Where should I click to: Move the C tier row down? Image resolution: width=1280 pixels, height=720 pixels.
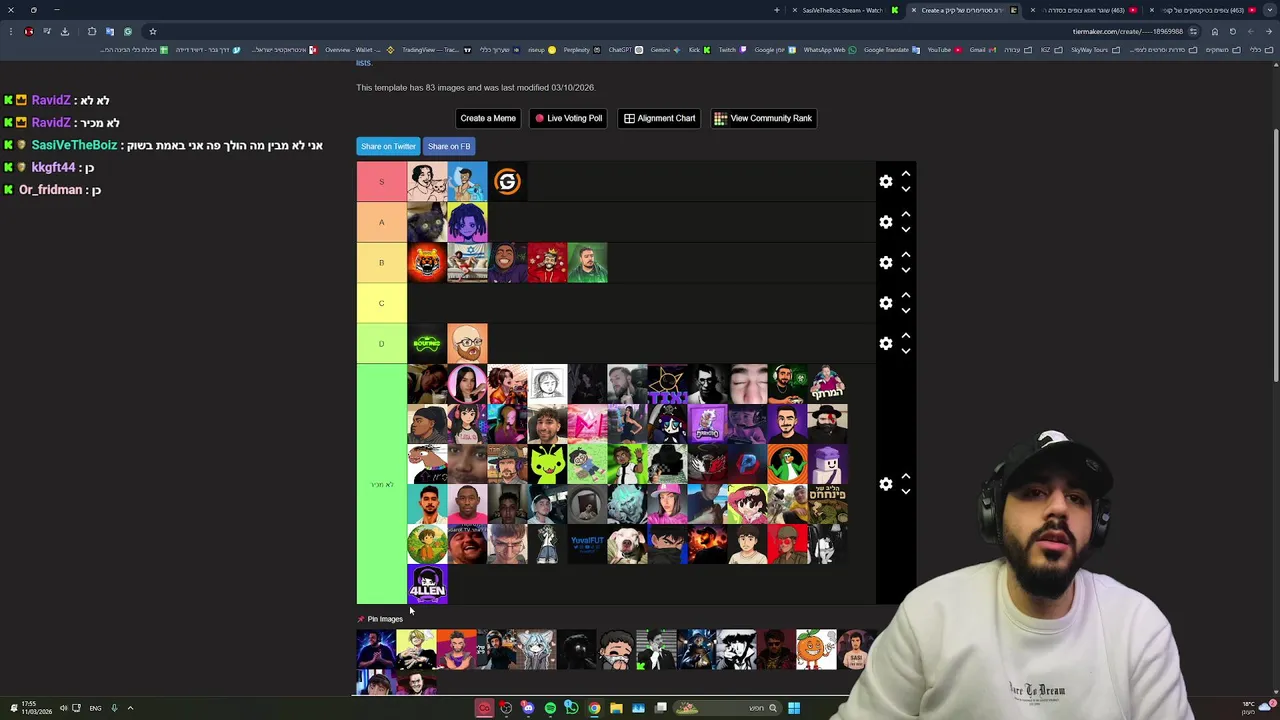(x=906, y=310)
